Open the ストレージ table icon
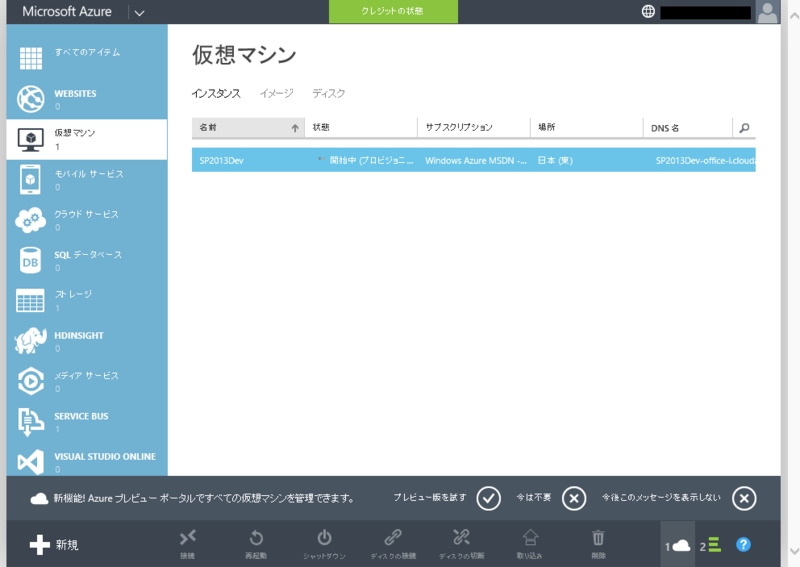 coord(30,301)
